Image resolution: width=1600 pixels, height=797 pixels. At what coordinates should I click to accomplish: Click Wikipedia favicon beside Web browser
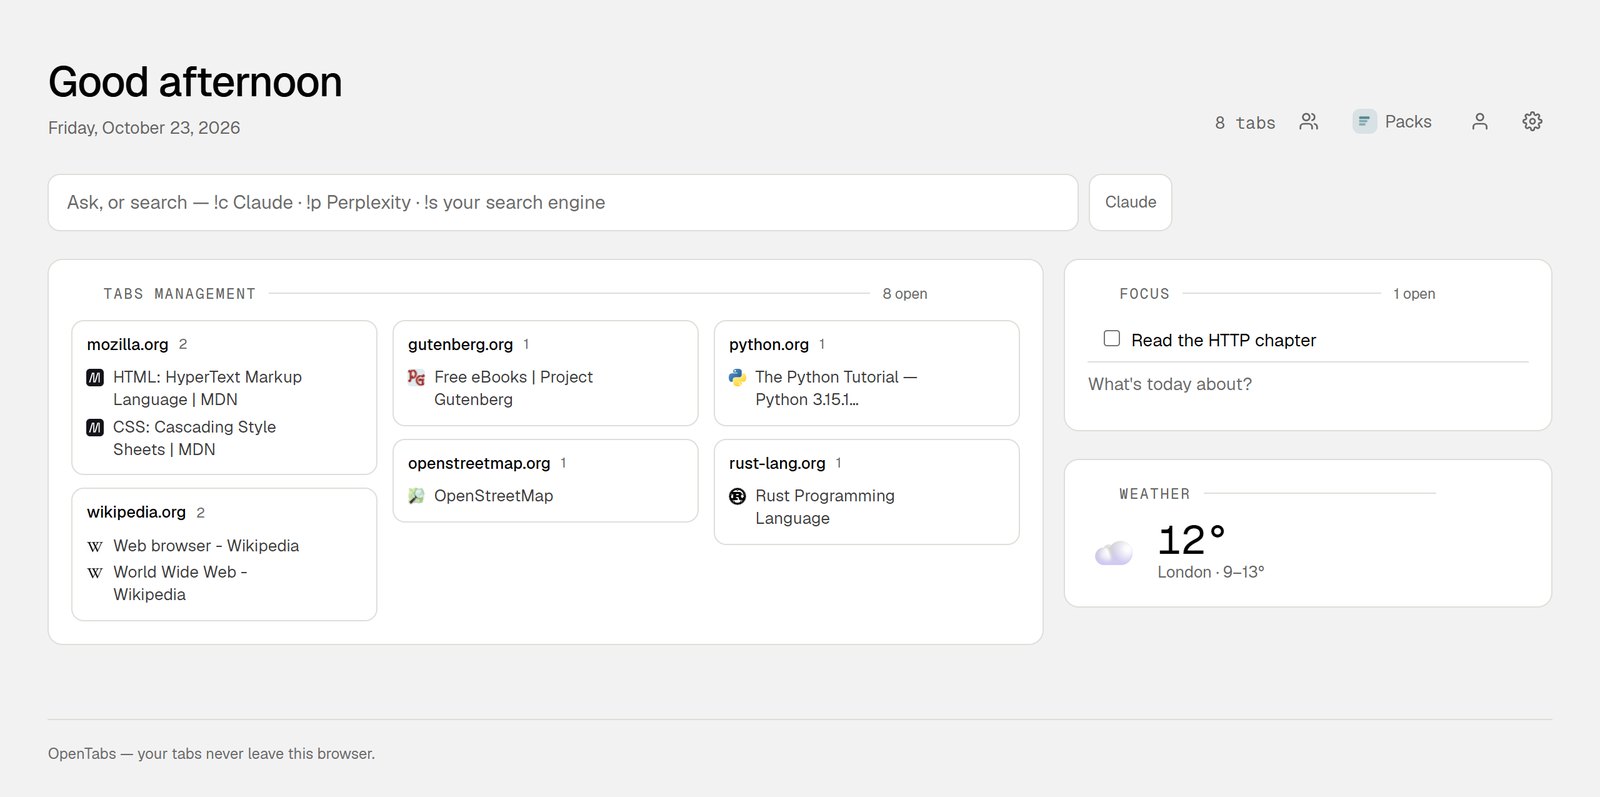pyautogui.click(x=95, y=547)
